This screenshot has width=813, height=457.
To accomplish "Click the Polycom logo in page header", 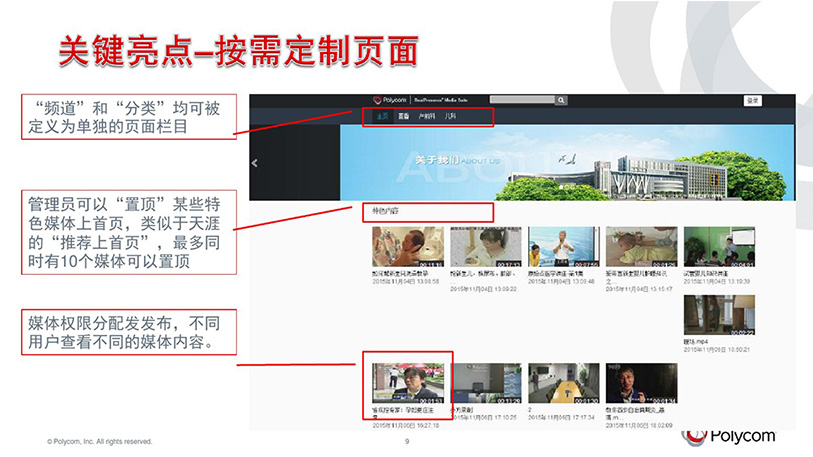I will click(x=391, y=100).
